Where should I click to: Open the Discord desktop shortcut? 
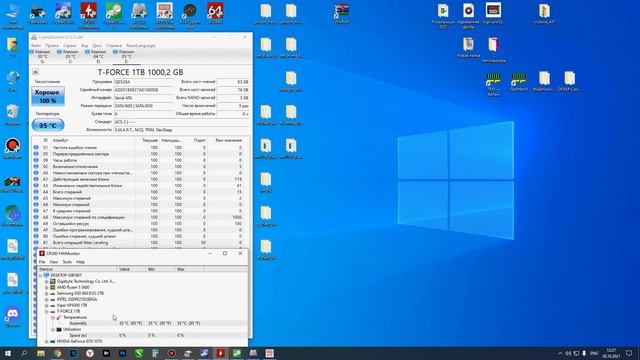[x=13, y=317]
